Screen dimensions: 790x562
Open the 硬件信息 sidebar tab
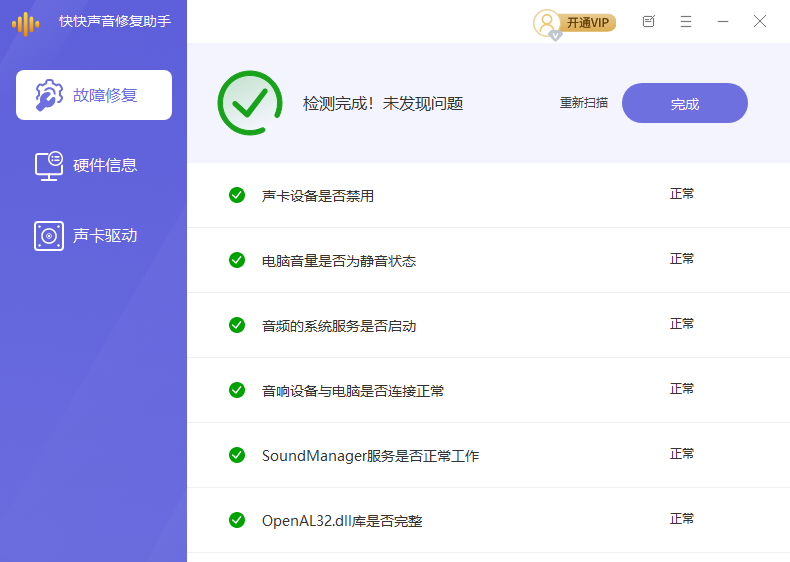94,165
